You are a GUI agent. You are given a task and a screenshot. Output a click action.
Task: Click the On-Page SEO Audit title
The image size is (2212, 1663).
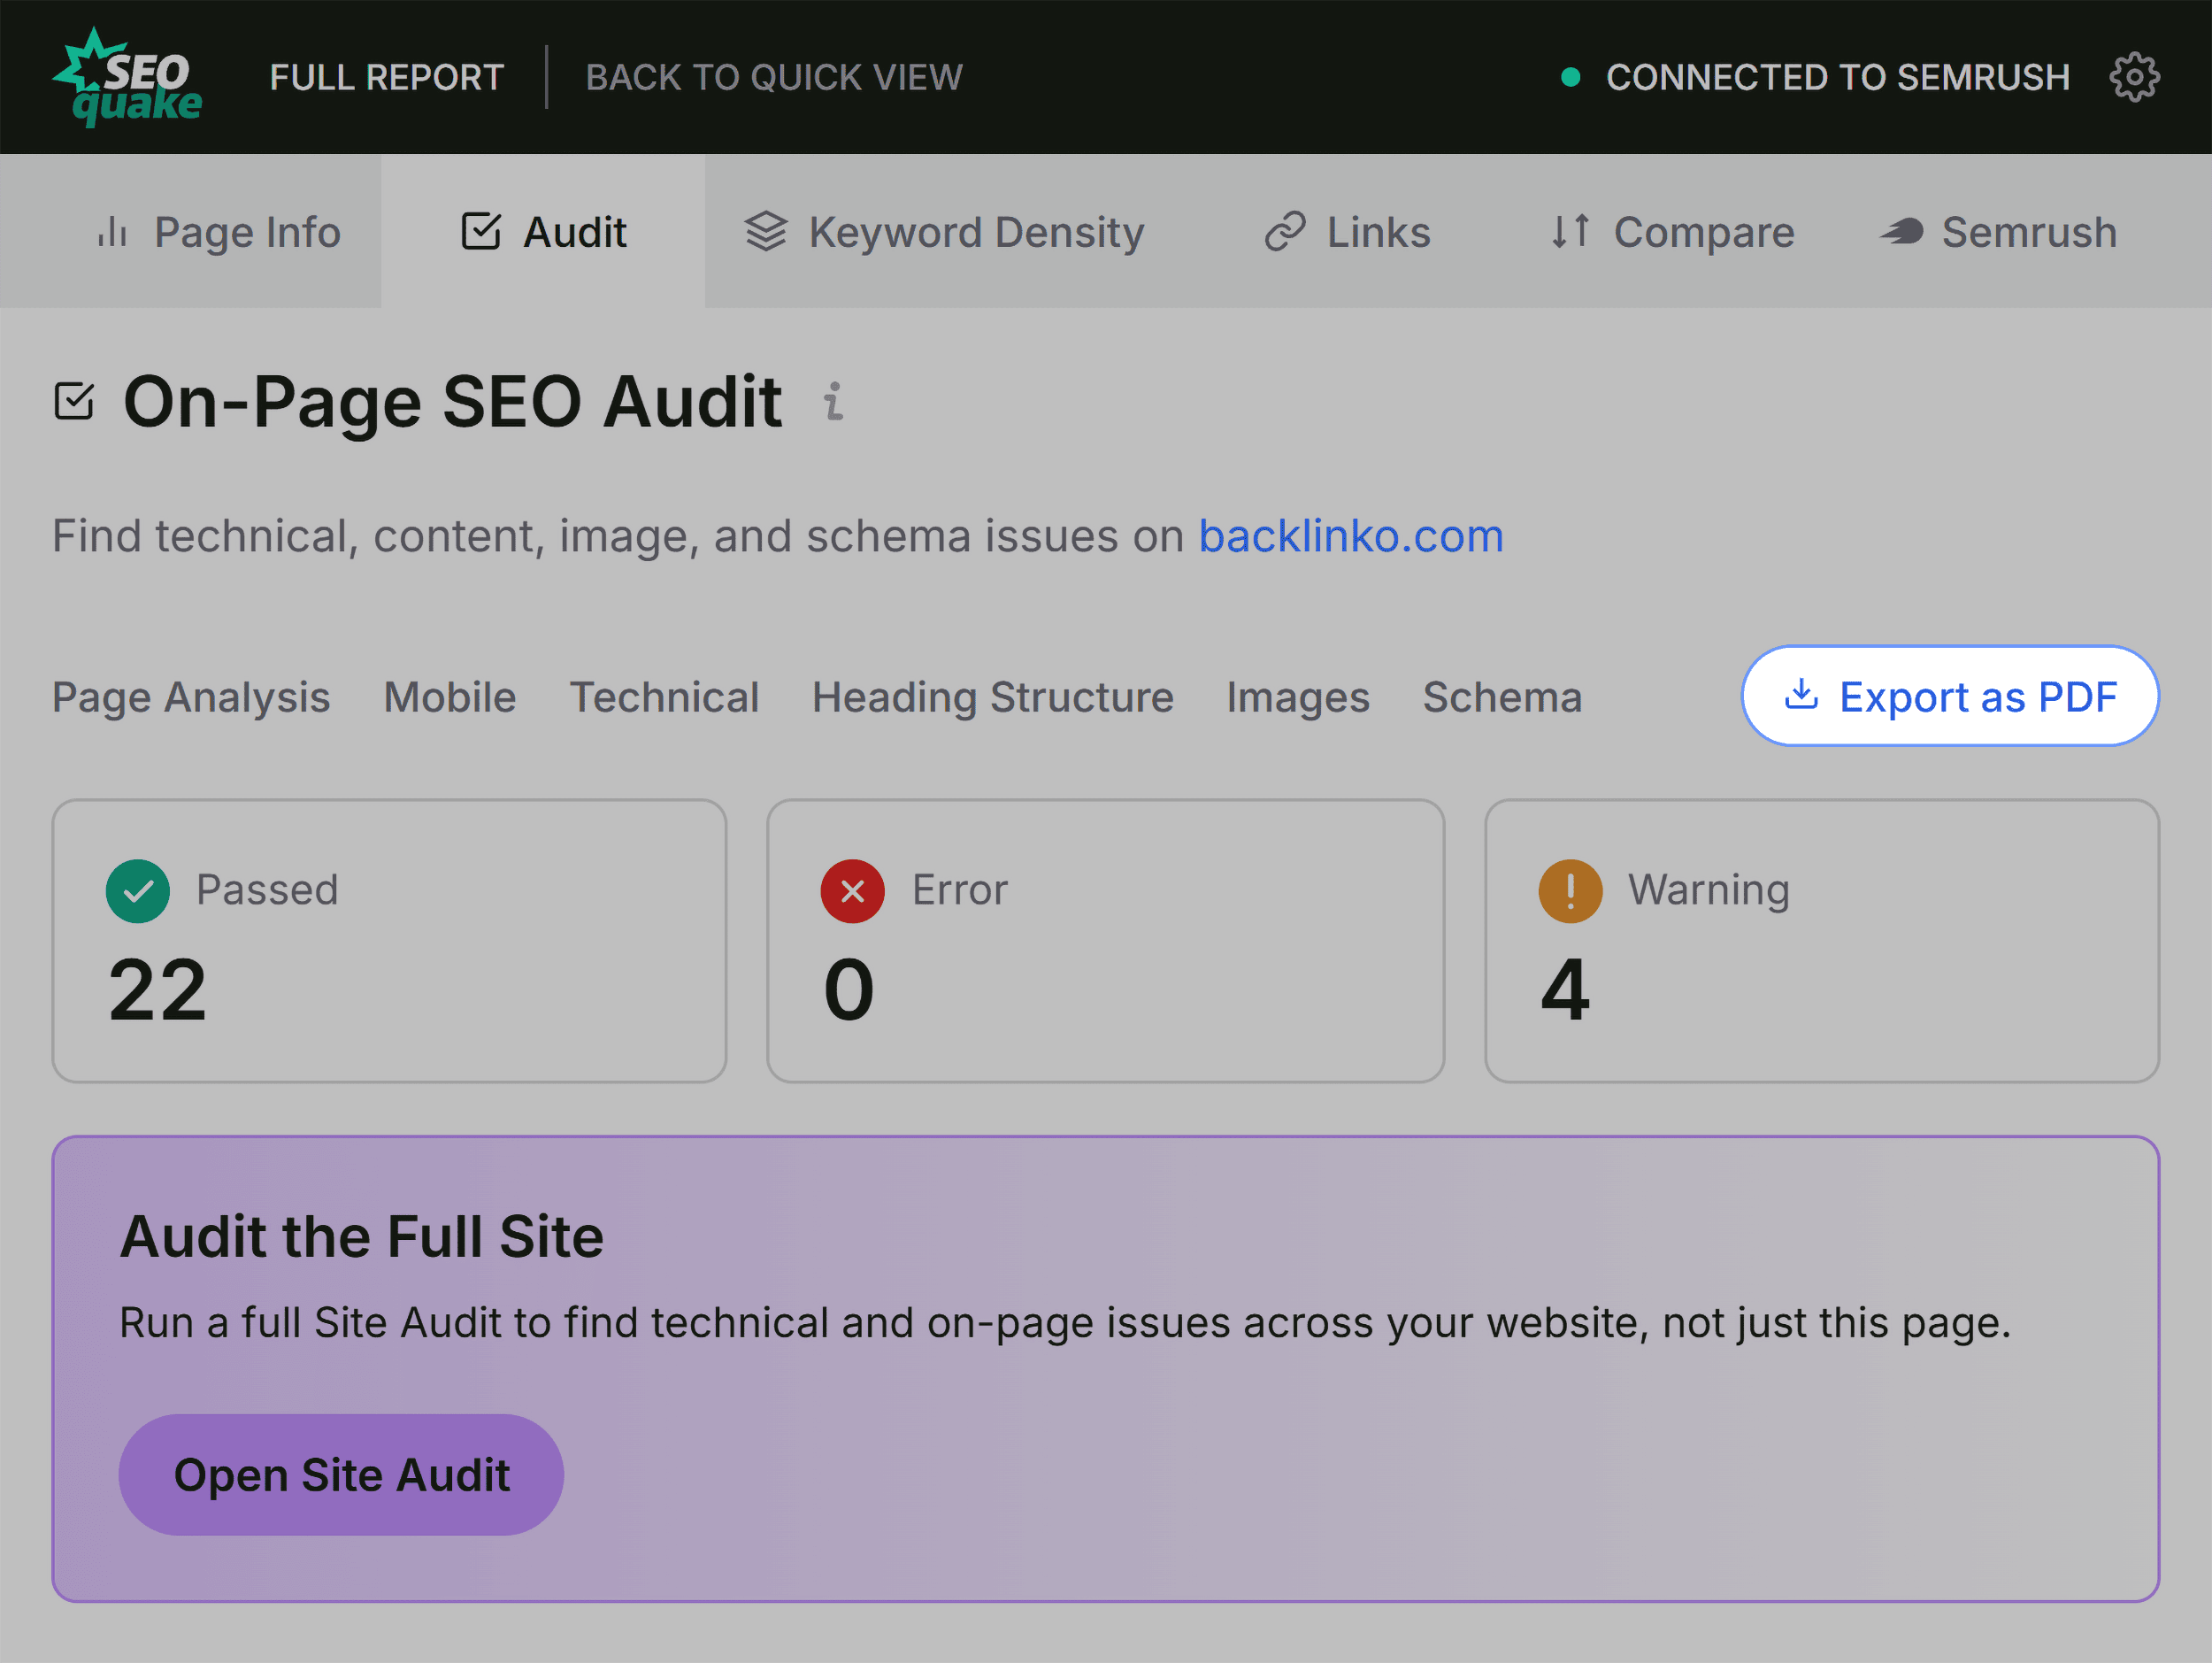point(452,401)
